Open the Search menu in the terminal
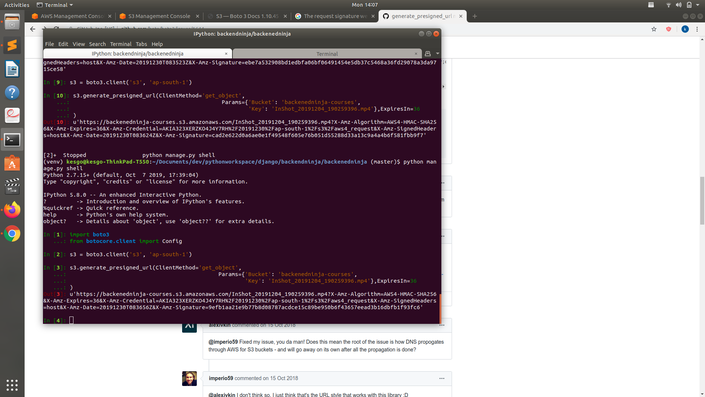Image resolution: width=705 pixels, height=397 pixels. pyautogui.click(x=97, y=44)
